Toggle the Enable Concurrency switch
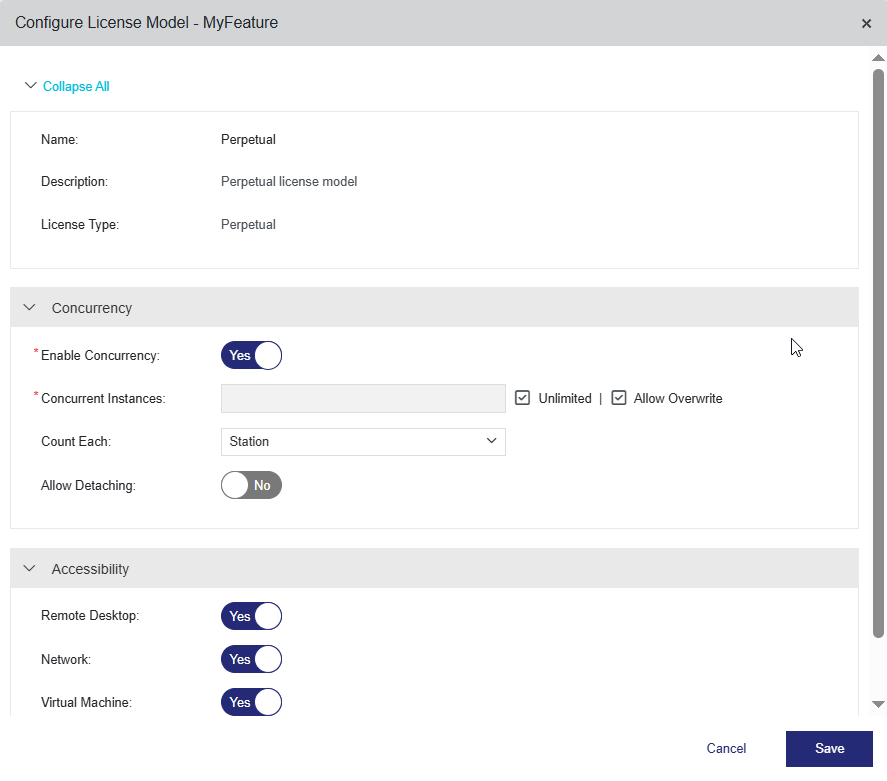887x781 pixels. [251, 355]
